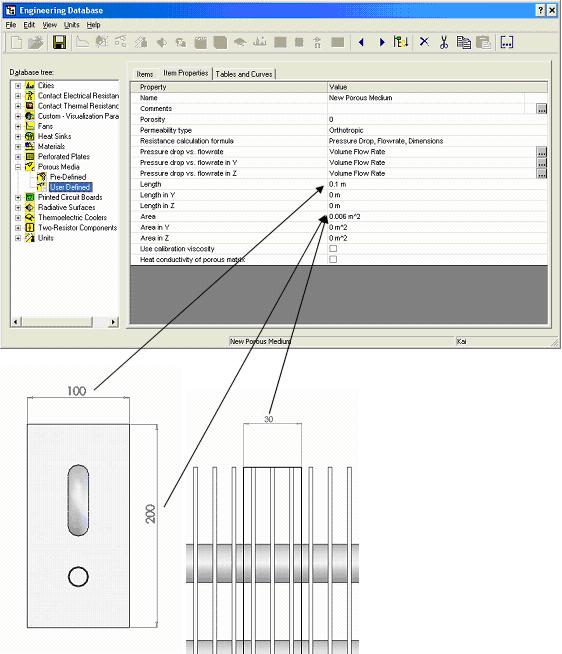This screenshot has height=654, width=562.
Task: Click the Porosity value field
Action: 437,119
